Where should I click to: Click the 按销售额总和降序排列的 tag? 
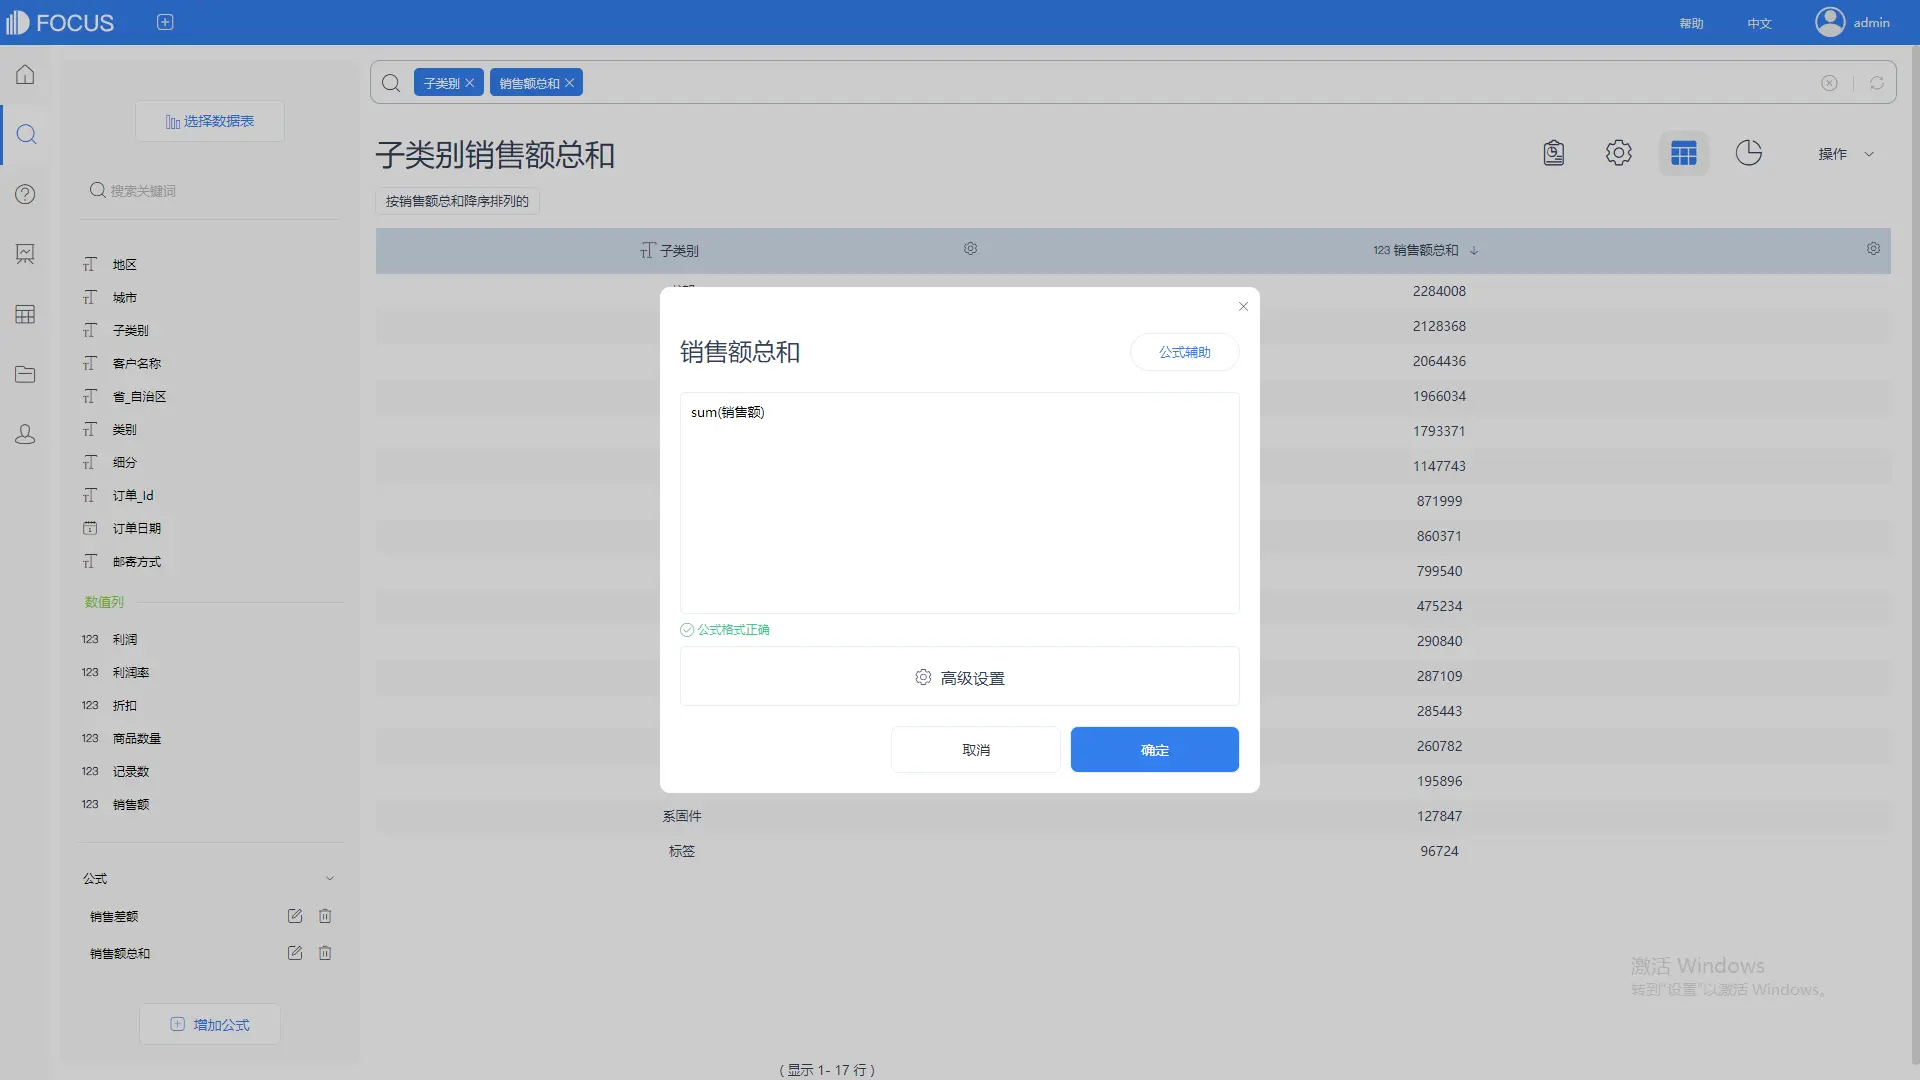pyautogui.click(x=457, y=201)
